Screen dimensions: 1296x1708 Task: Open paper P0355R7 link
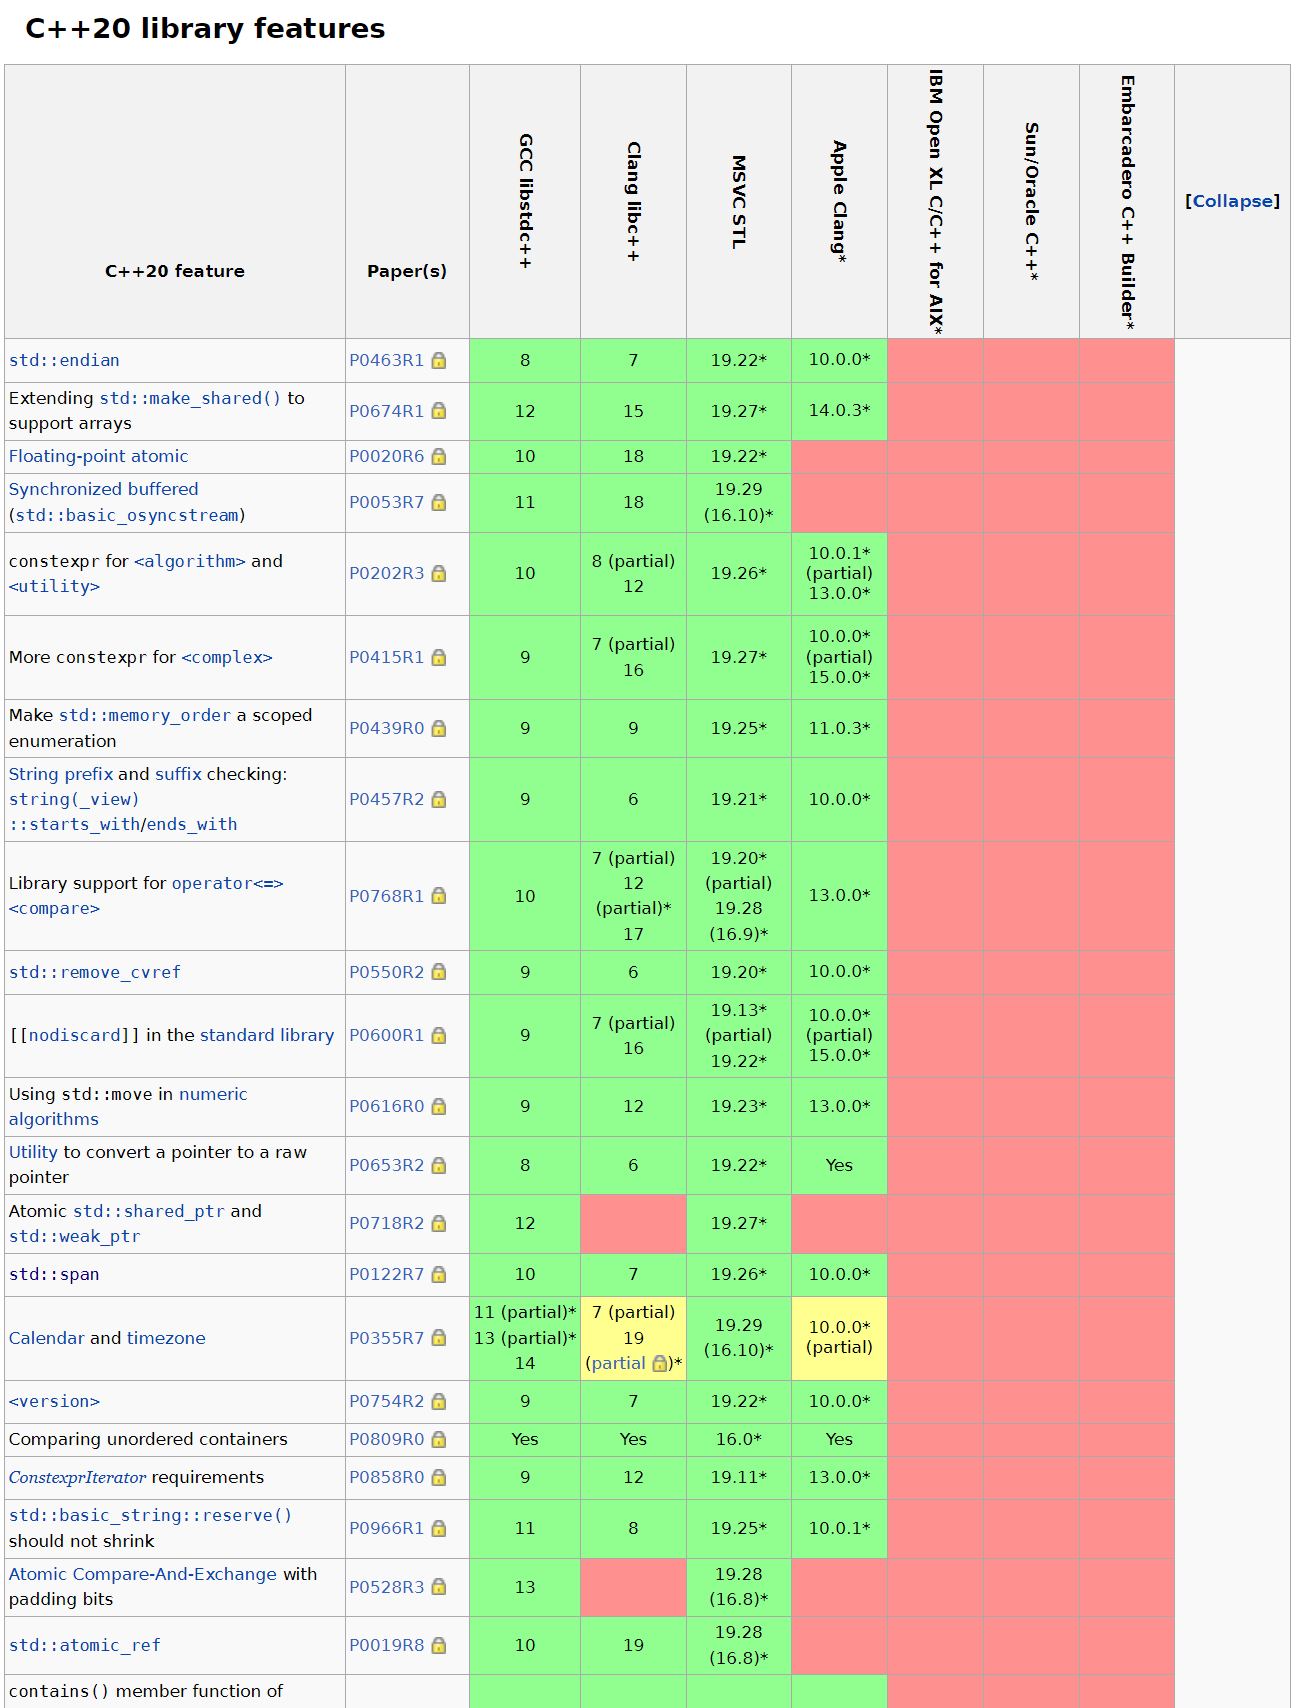tap(386, 1338)
